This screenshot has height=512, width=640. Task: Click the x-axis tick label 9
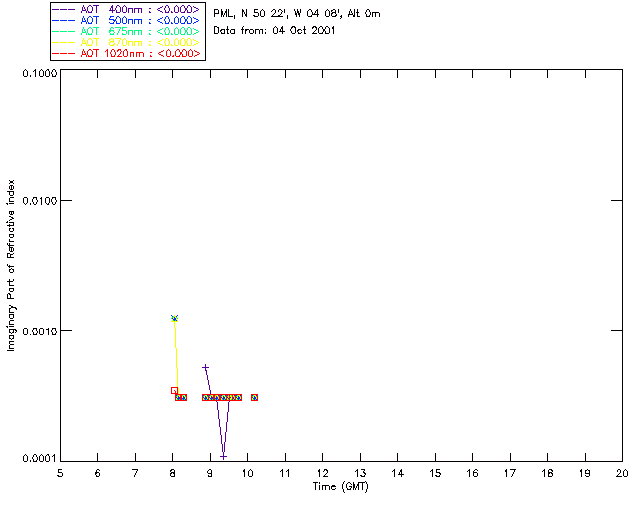click(210, 473)
